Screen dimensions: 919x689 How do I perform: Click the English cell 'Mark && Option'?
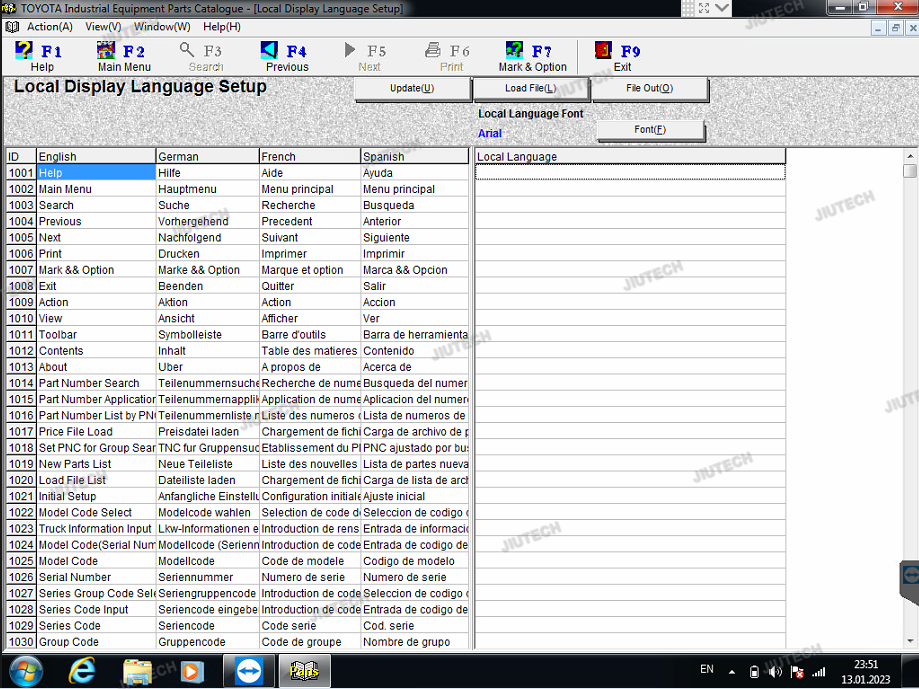(x=96, y=270)
